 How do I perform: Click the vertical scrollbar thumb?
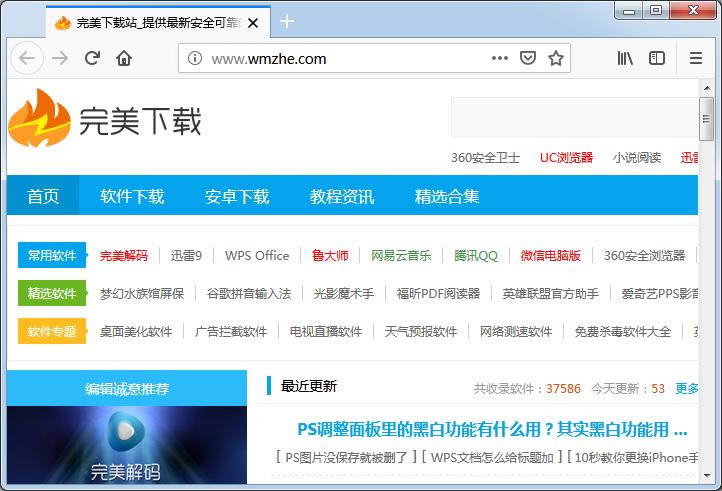(706, 119)
